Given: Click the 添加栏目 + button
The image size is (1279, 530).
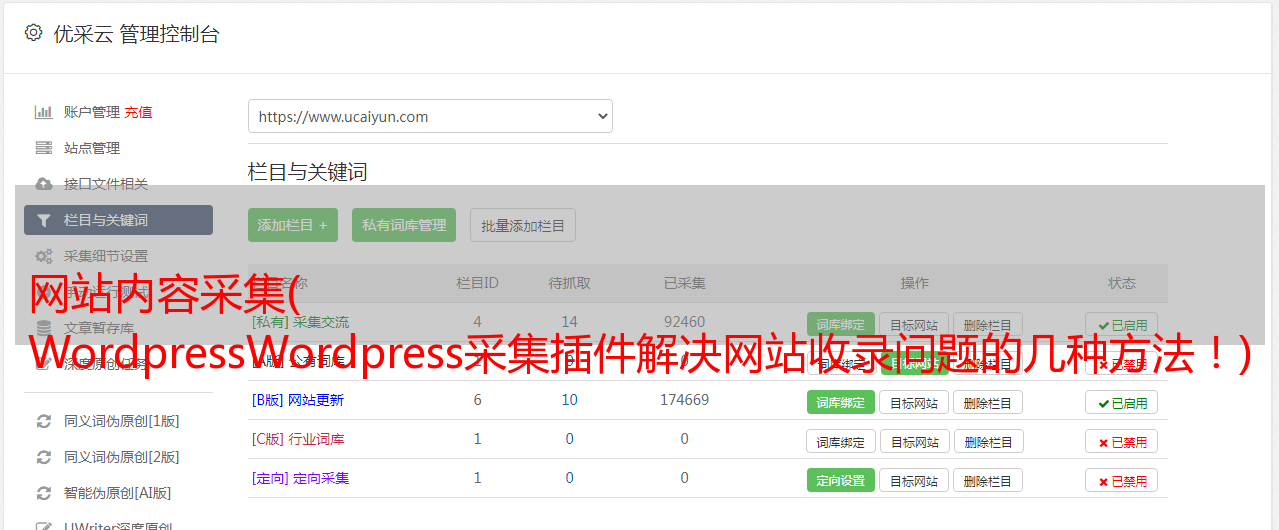Looking at the screenshot, I should [x=293, y=225].
